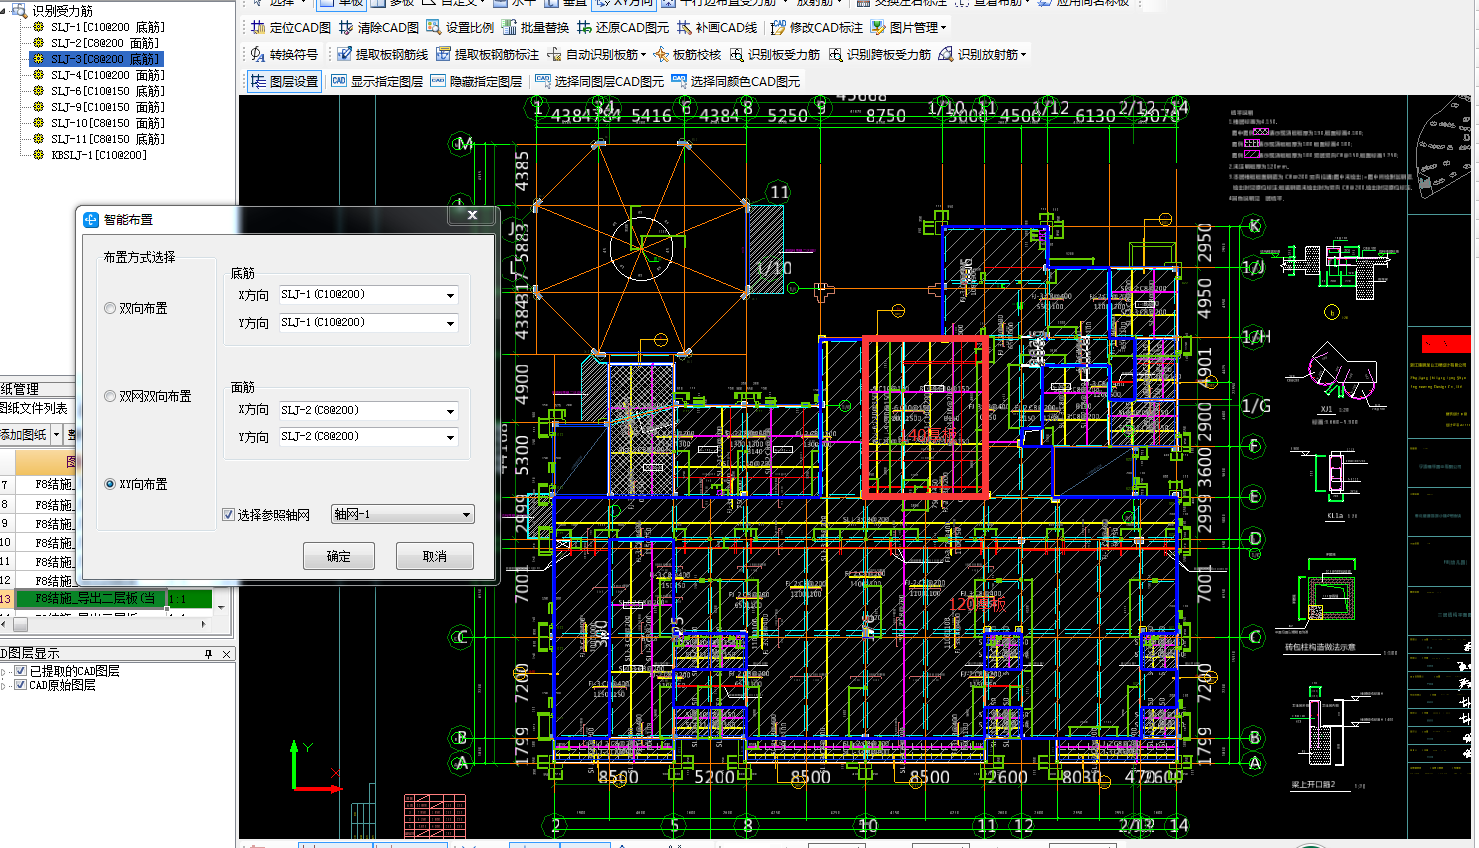Select the 提取板钢筋标注 tool
This screenshot has width=1479, height=848.
pos(487,54)
